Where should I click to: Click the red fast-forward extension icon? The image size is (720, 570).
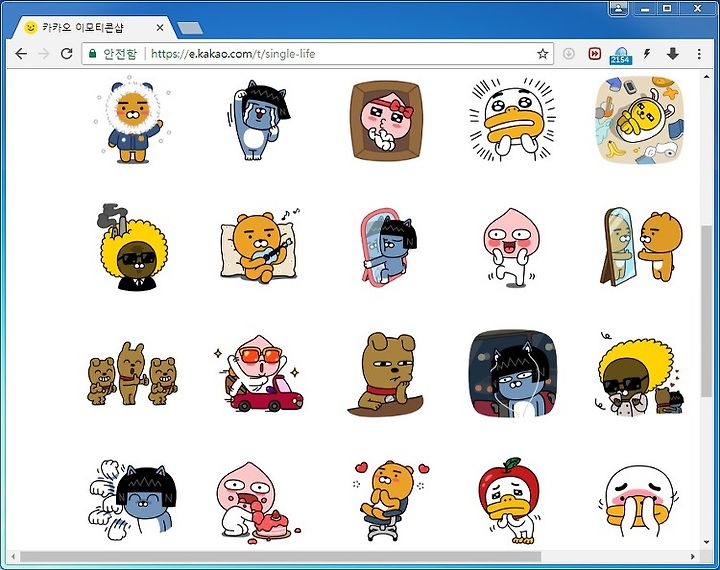595,54
